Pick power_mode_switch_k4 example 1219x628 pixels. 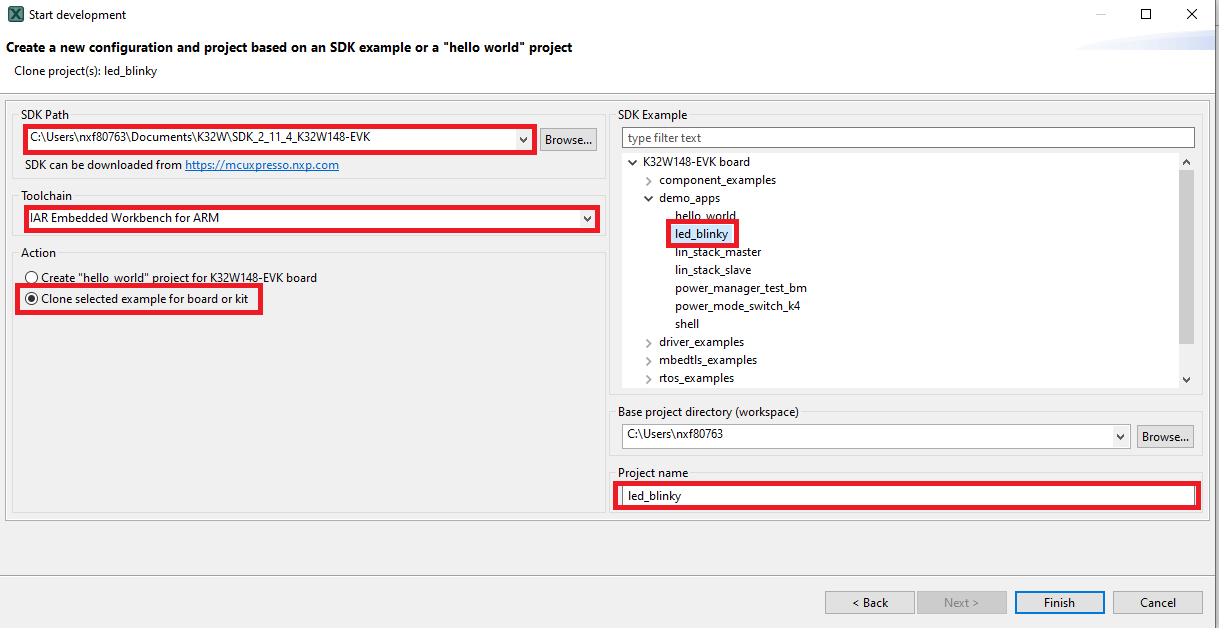pos(737,306)
